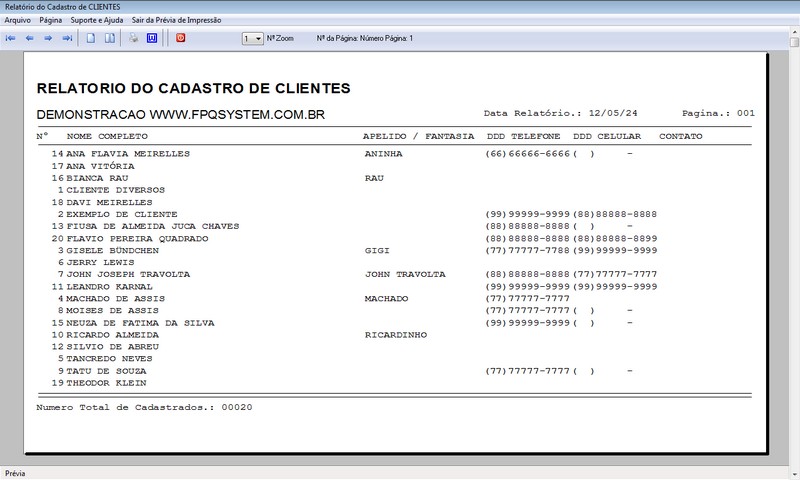Go to the previous page arrow

[x=30, y=38]
